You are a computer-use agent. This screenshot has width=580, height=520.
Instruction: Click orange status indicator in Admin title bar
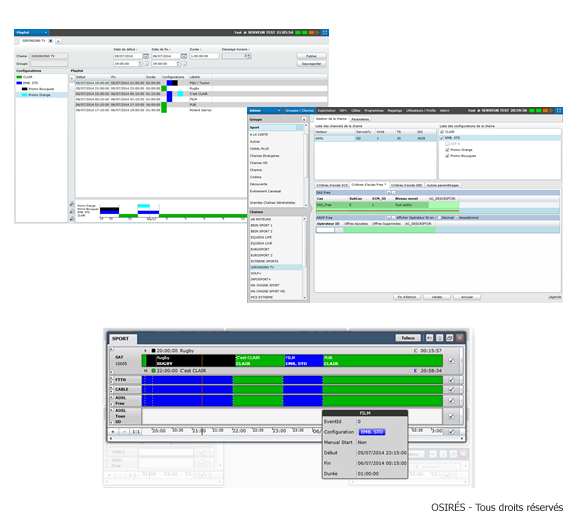545,110
